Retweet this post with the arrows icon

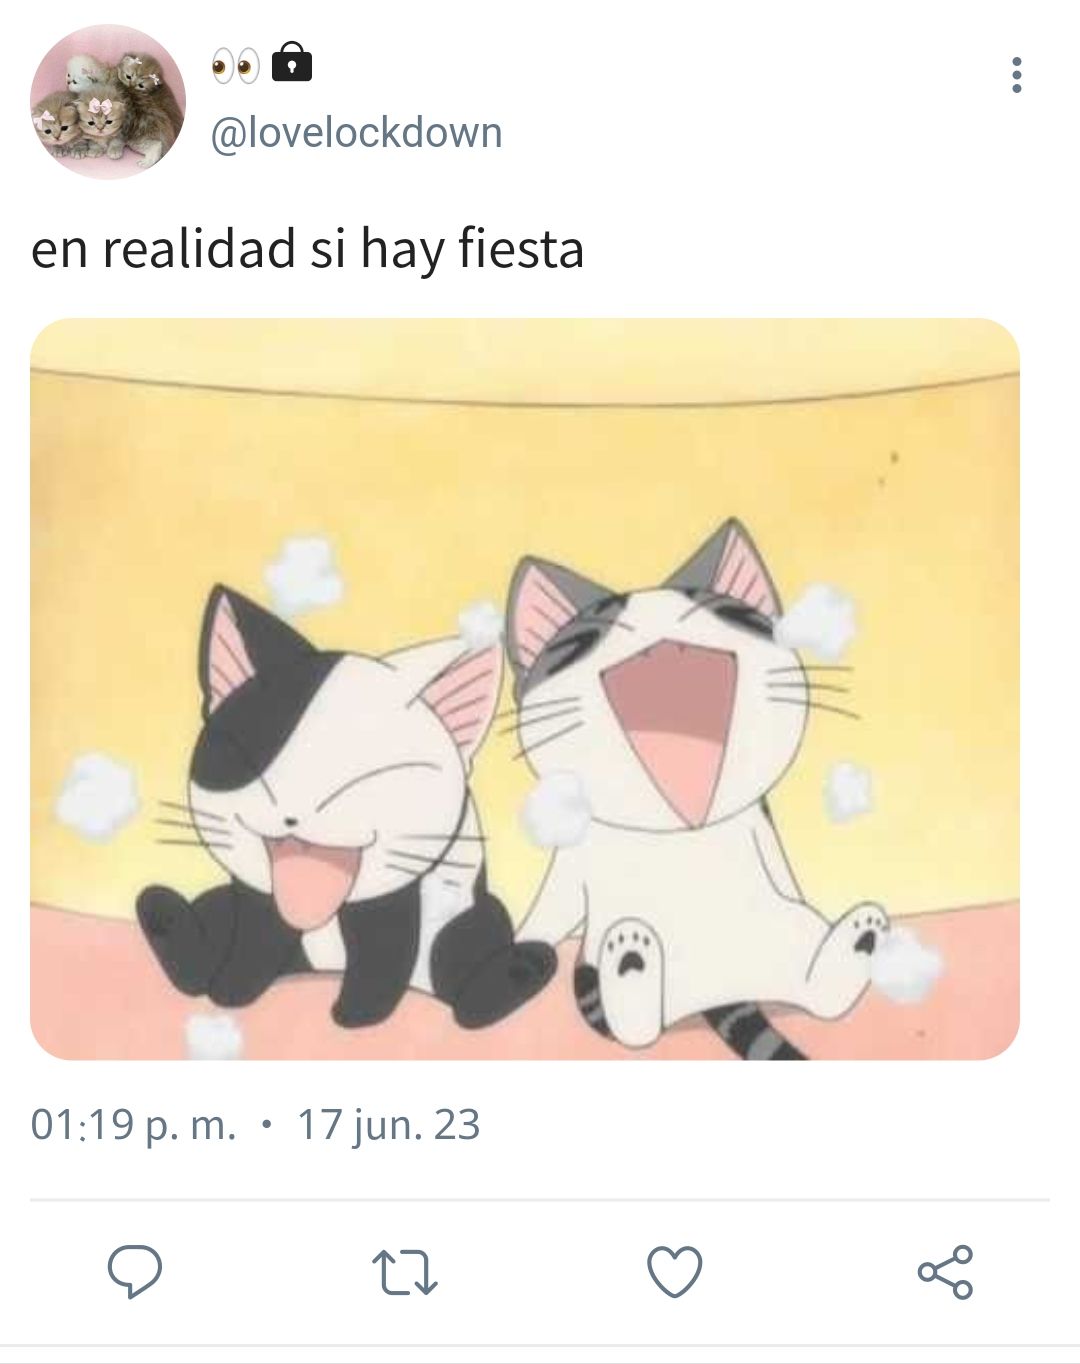[405, 1273]
